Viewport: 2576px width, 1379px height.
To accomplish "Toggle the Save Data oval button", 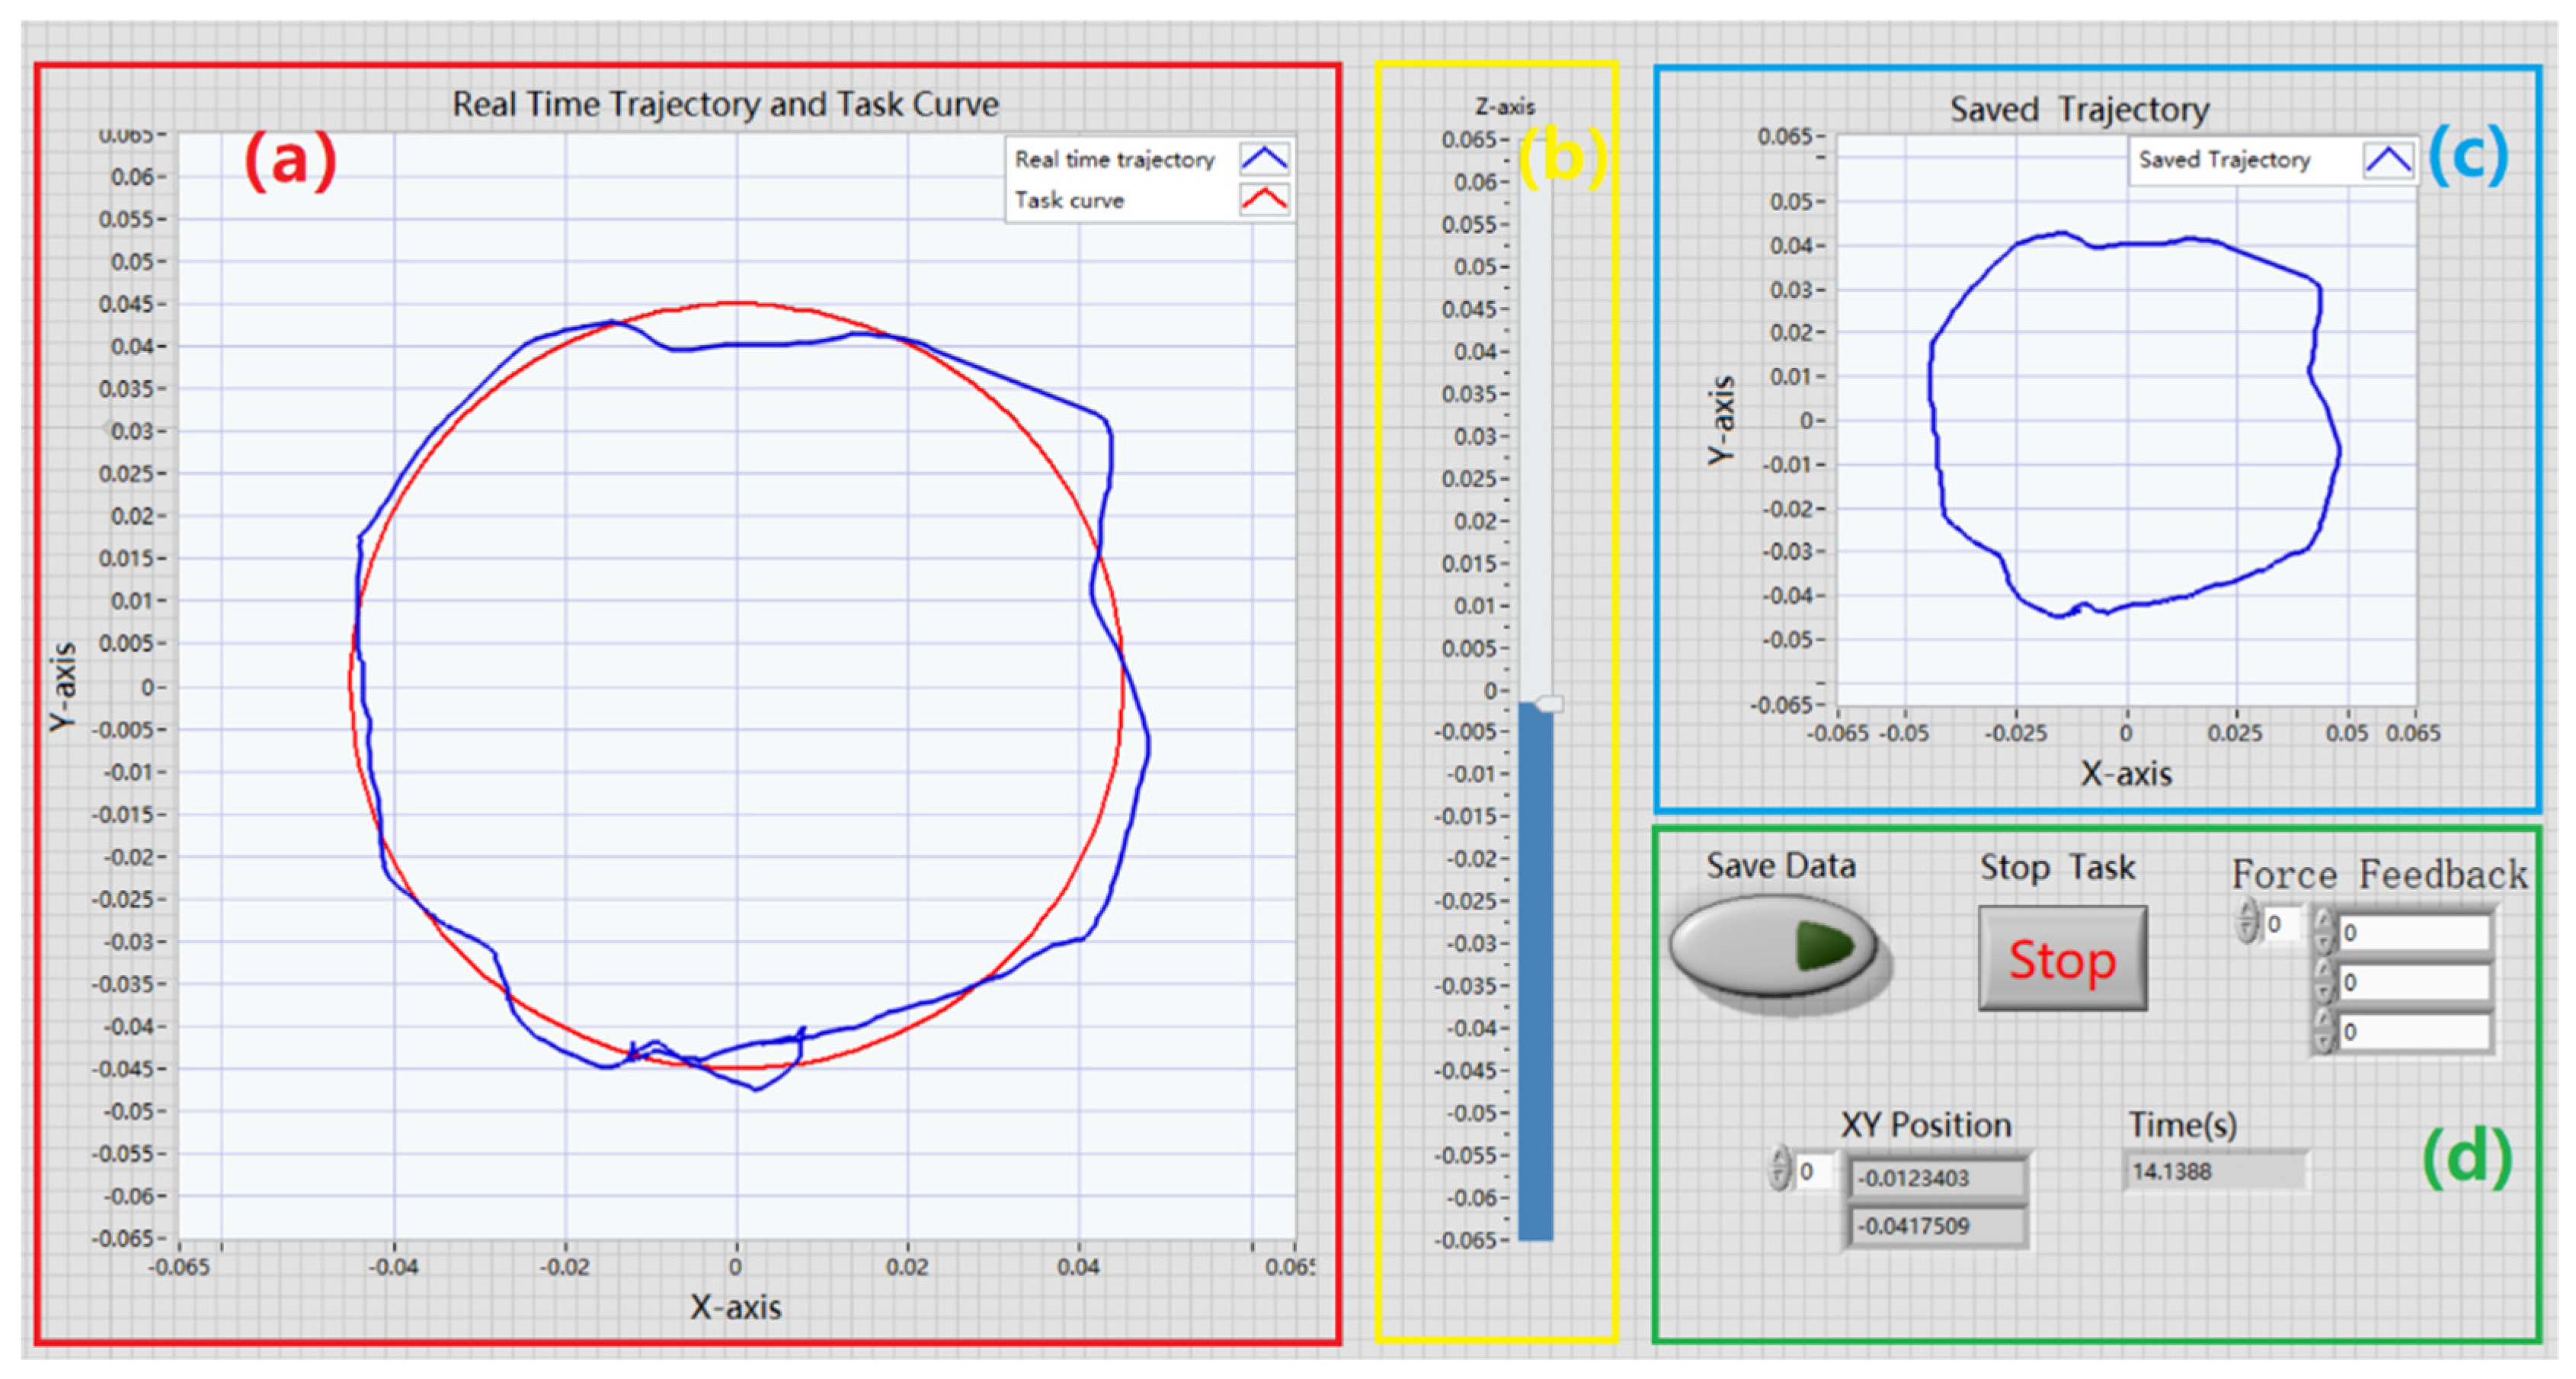I will pos(1772,945).
